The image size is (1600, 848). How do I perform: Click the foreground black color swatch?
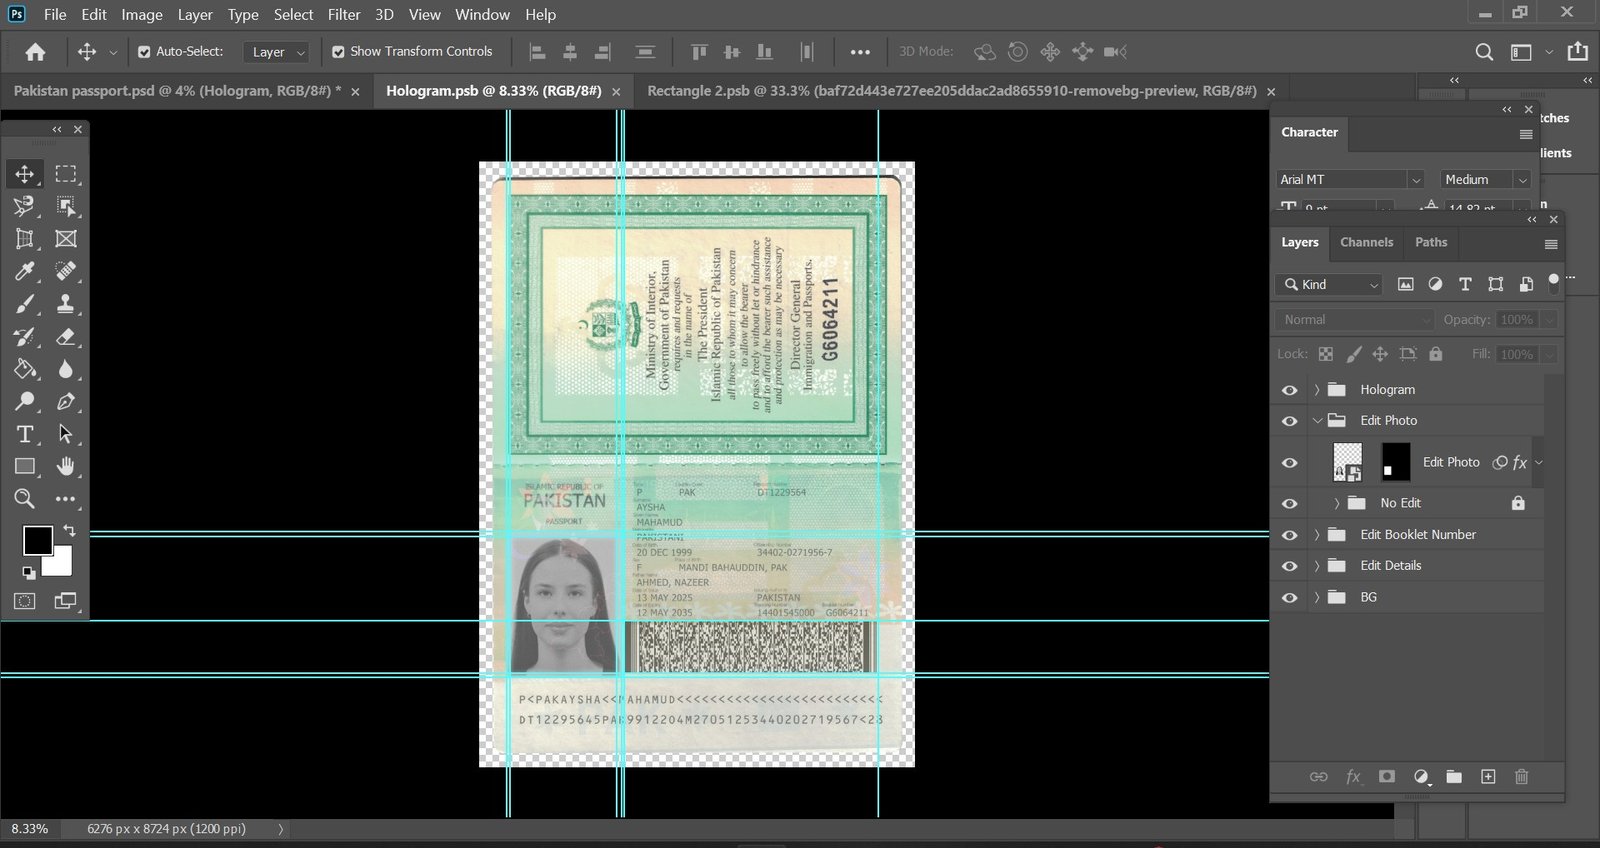pos(38,541)
